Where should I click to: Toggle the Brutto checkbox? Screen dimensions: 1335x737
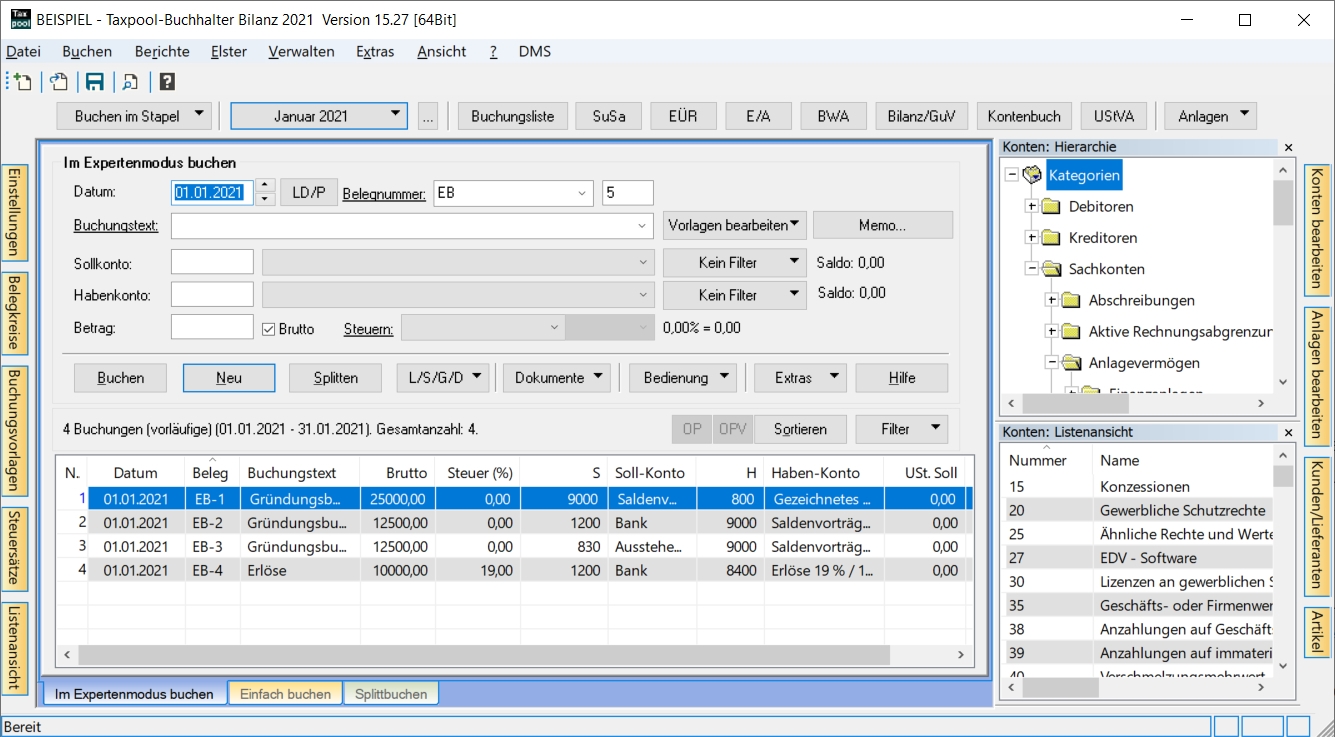(268, 328)
